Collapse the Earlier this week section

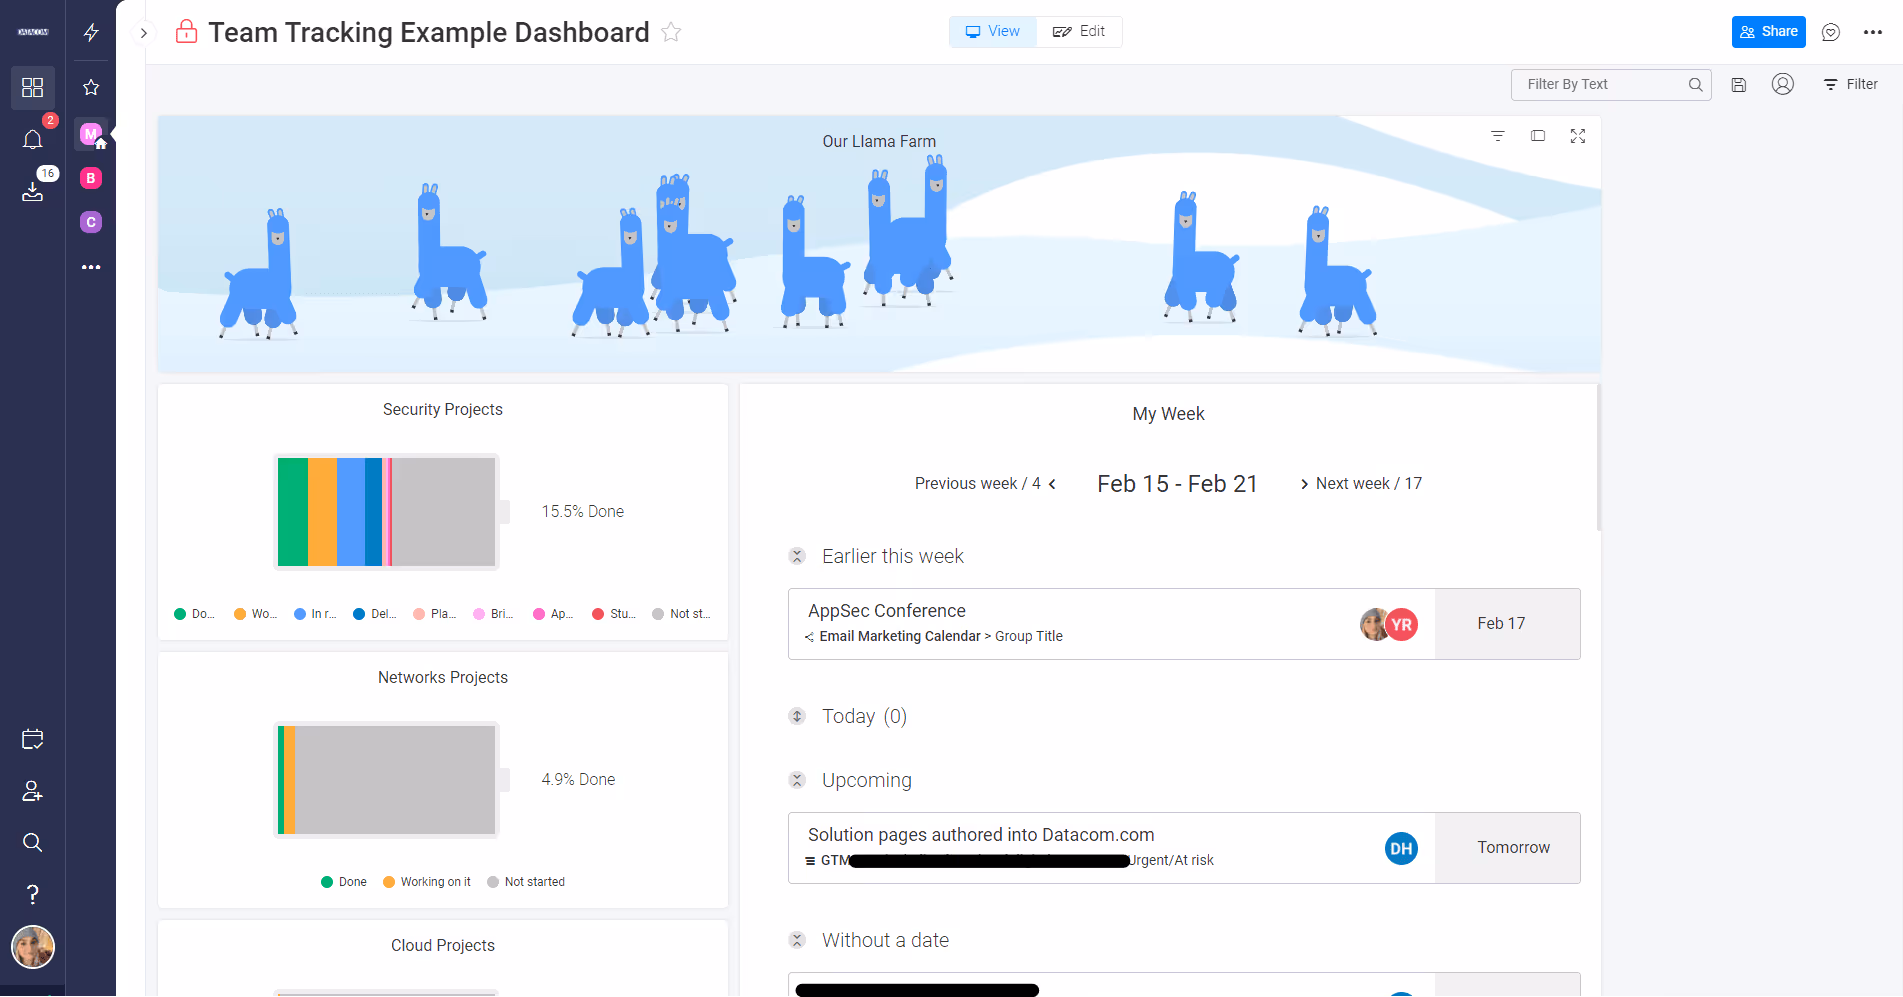tap(797, 556)
